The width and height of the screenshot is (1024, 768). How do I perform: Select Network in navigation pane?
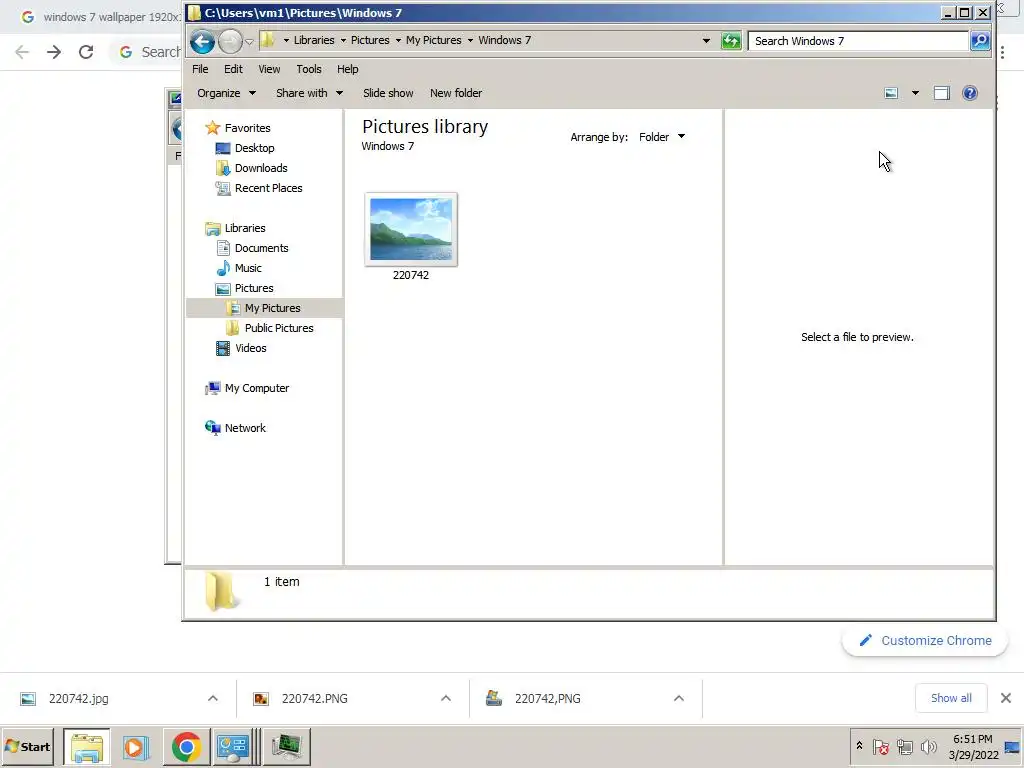tap(245, 428)
